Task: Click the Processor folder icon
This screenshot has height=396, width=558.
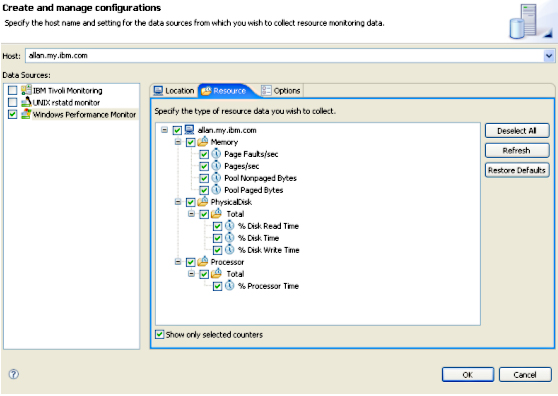Action: (203, 262)
